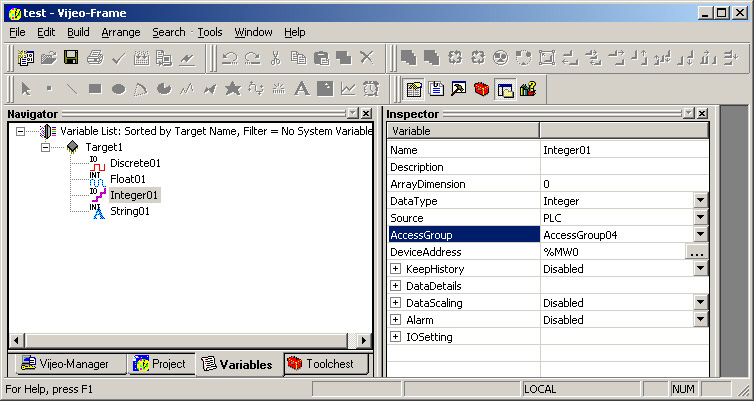The image size is (754, 401).
Task: Expand the KeepHistory property group
Action: coord(395,269)
